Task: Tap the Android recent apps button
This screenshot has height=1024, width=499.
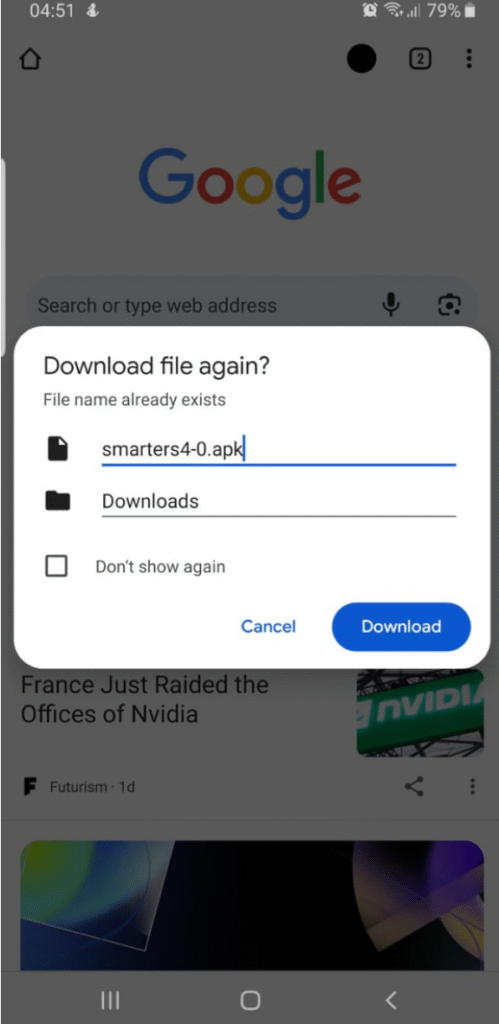Action: 110,999
